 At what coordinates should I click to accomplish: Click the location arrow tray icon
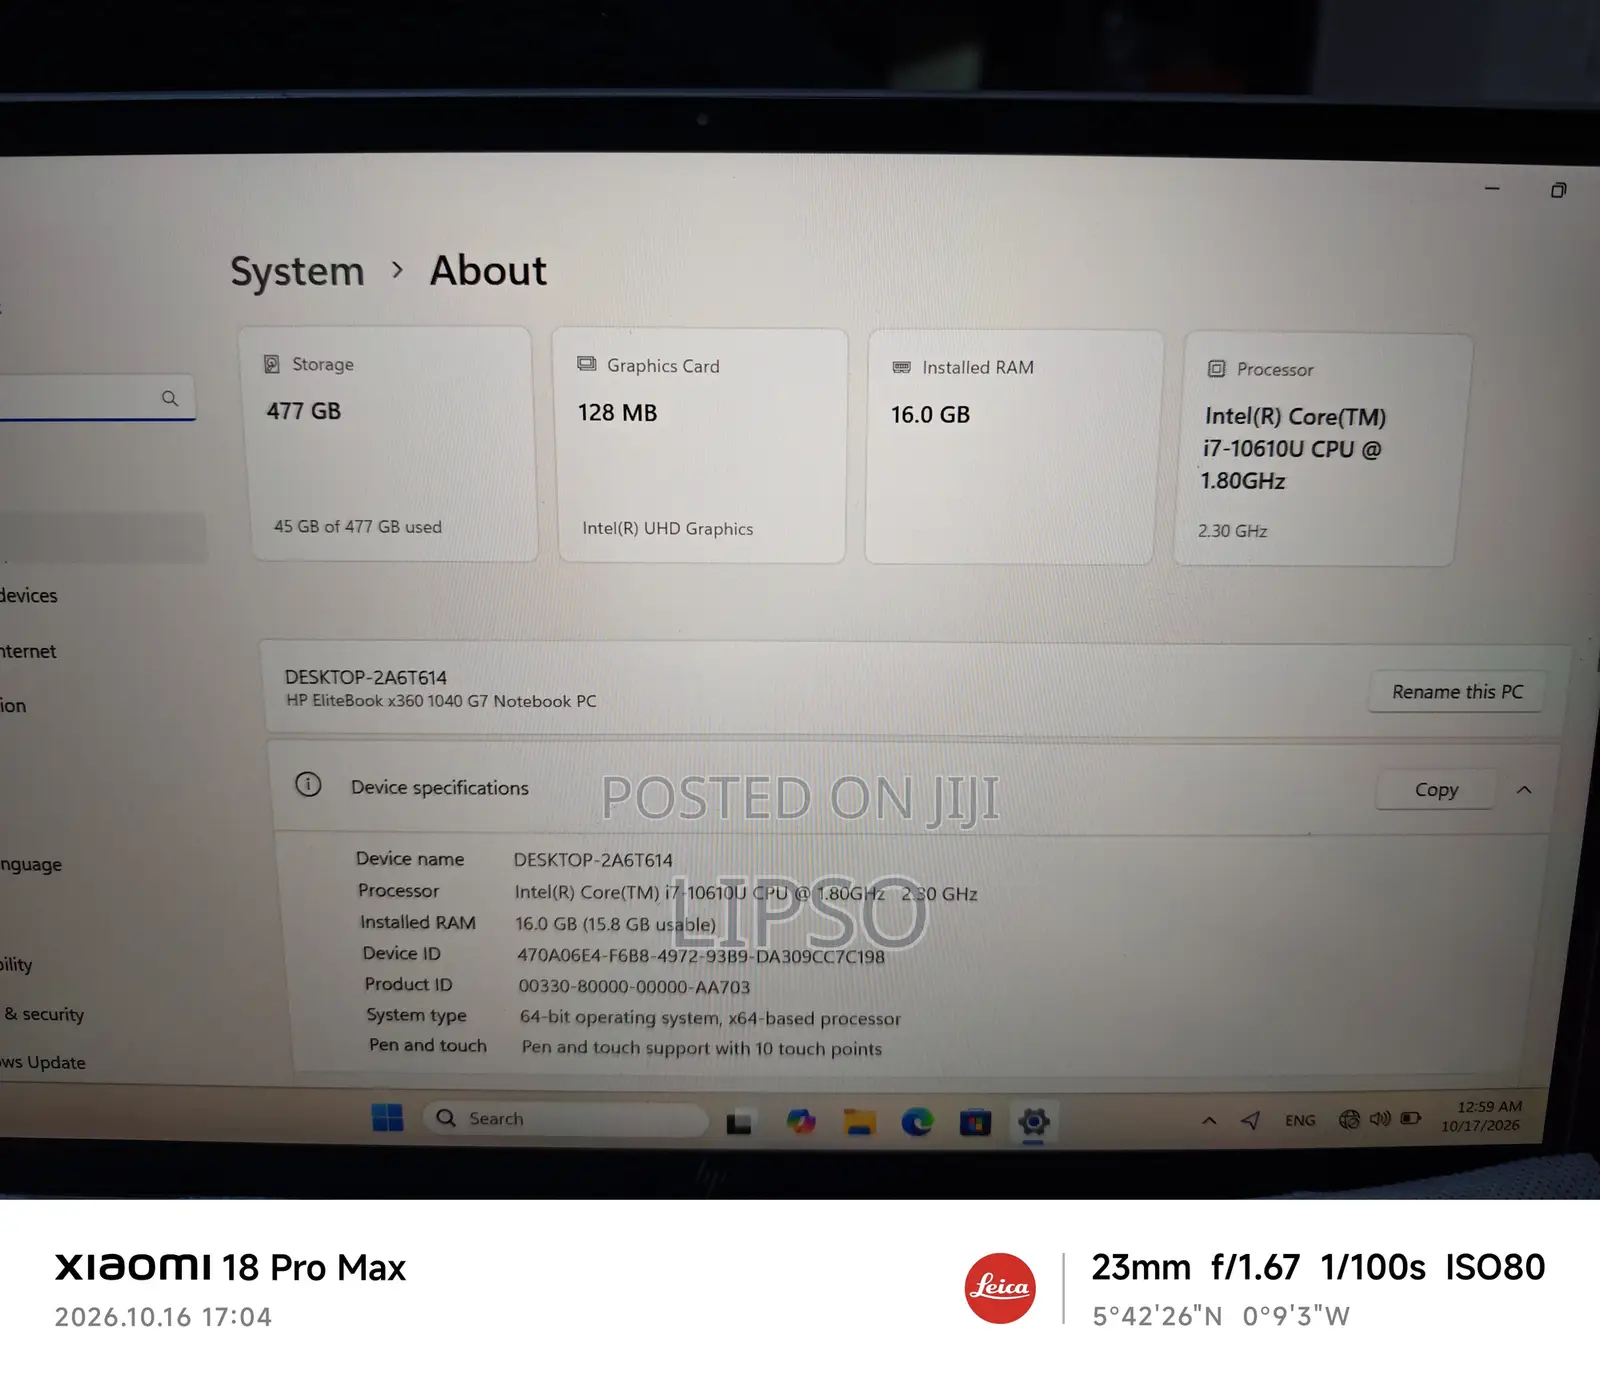tap(1250, 1121)
